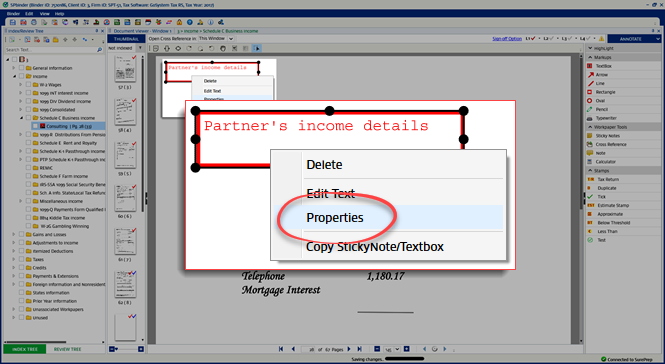This screenshot has height=364, width=665.
Task: Tick the Unused folder checkbox
Action: point(21,317)
